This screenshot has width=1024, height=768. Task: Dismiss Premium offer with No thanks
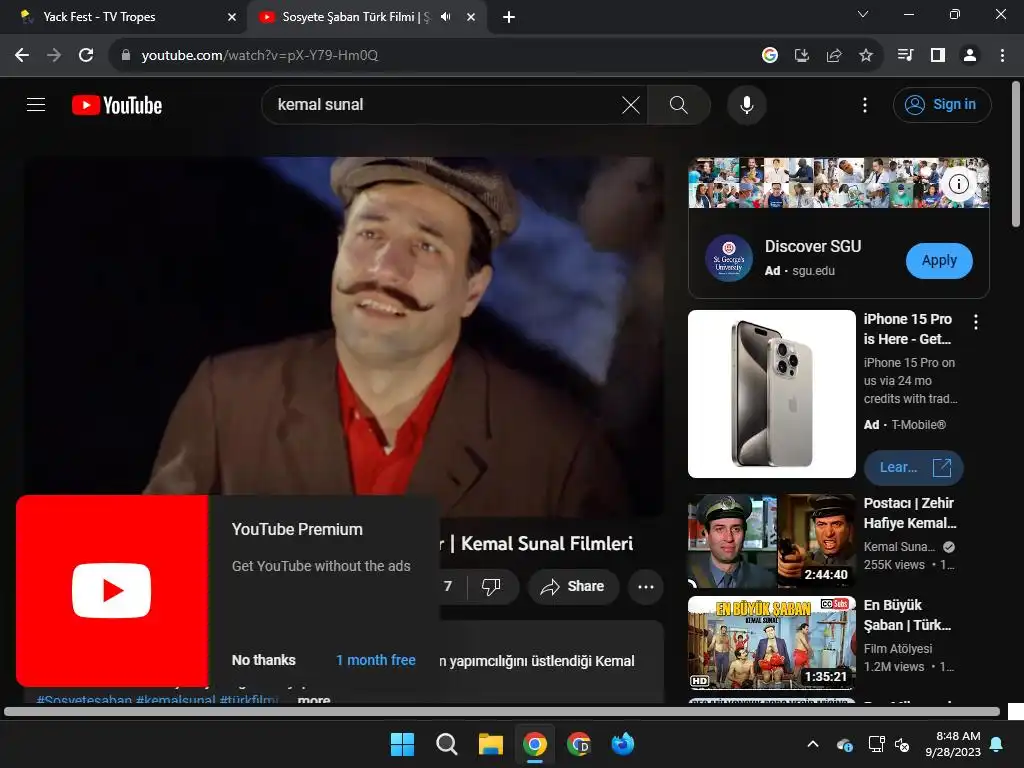point(263,660)
